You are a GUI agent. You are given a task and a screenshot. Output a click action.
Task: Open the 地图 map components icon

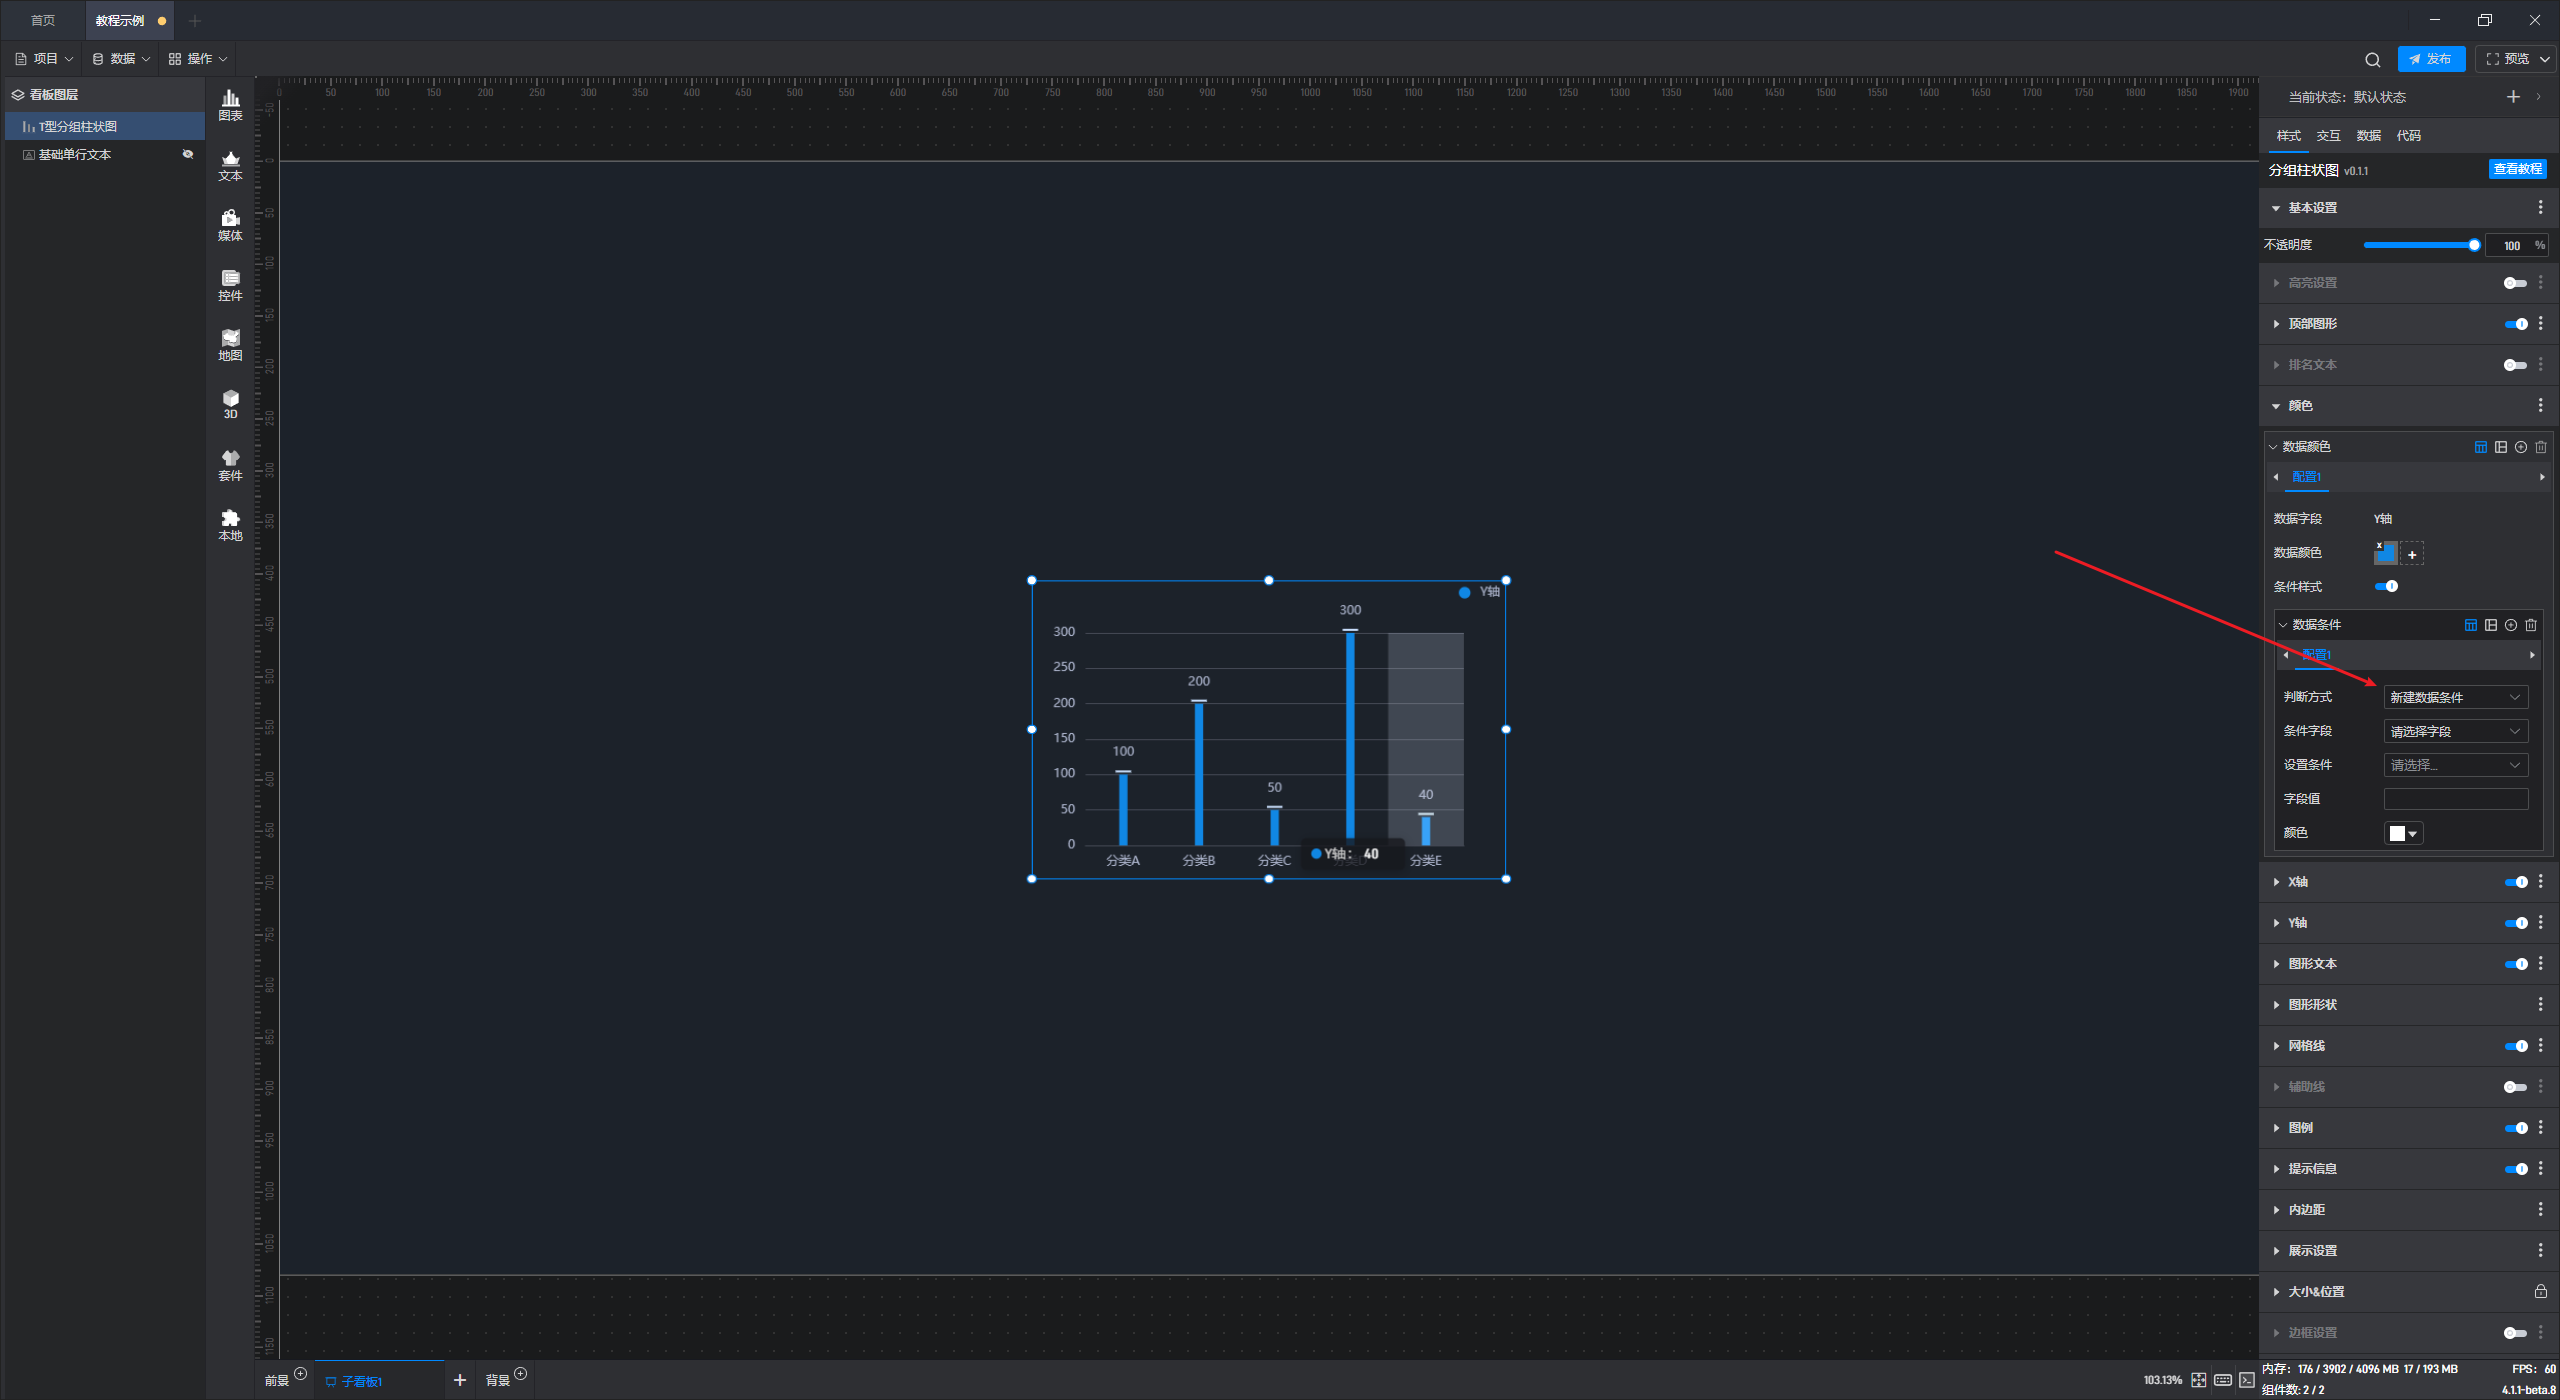point(230,344)
